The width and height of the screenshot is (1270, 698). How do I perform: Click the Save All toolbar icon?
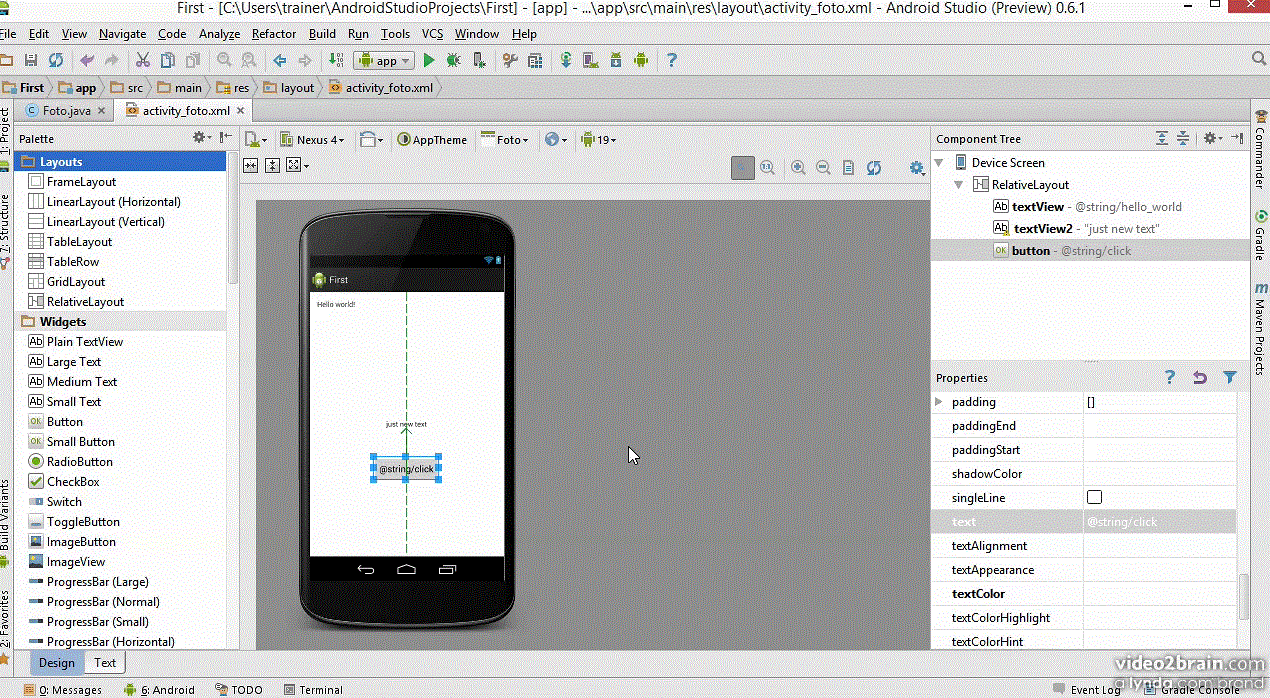31,60
